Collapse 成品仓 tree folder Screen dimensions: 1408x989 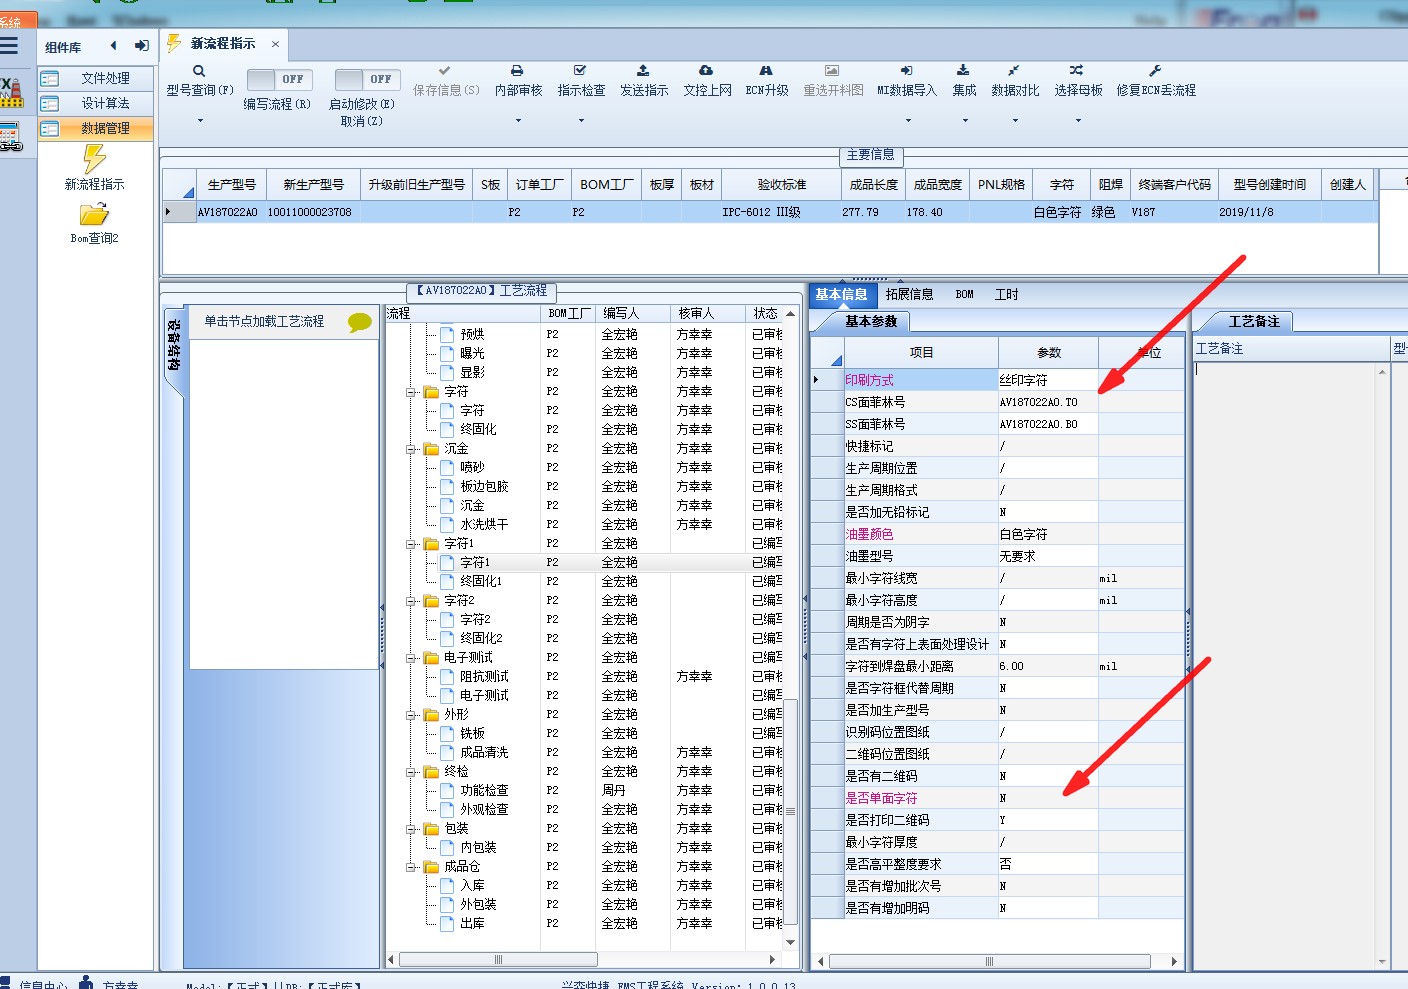[x=411, y=867]
